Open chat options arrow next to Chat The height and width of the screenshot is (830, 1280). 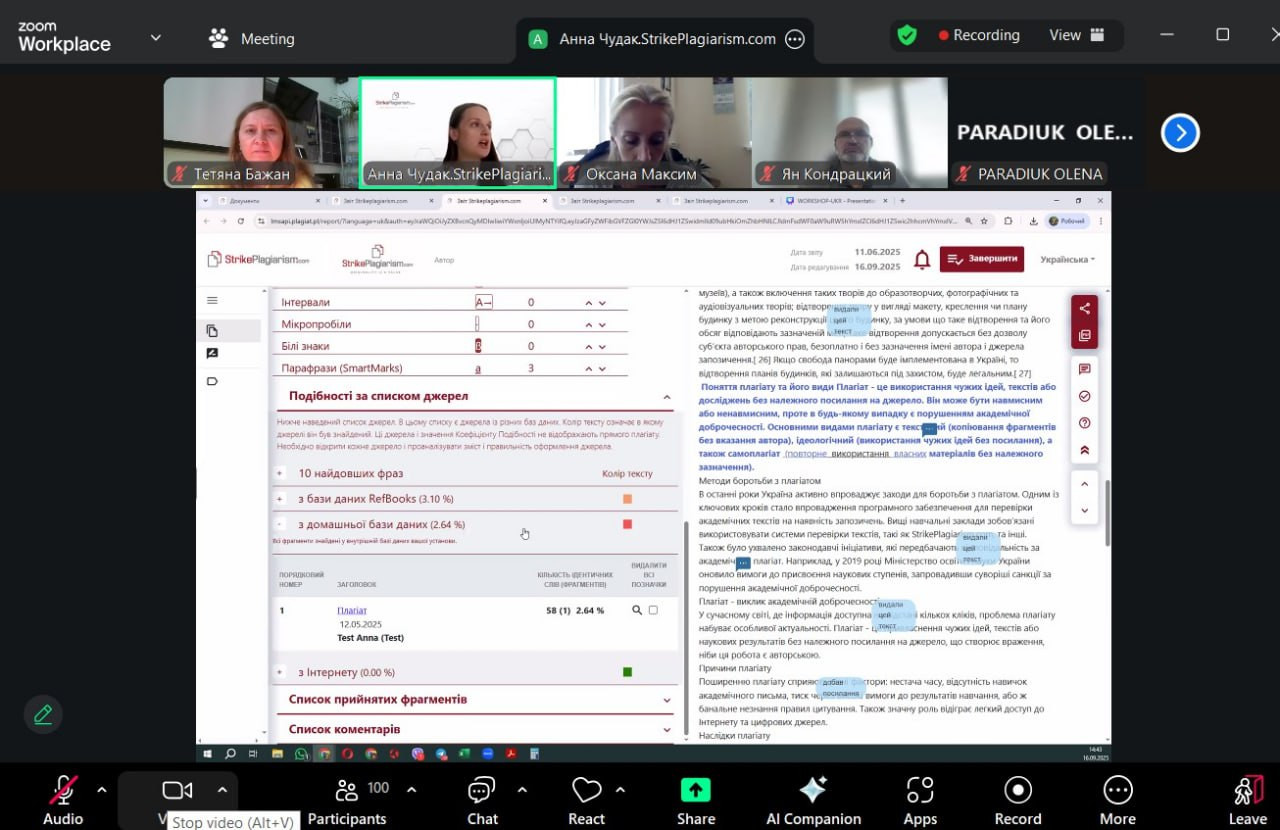(x=522, y=790)
